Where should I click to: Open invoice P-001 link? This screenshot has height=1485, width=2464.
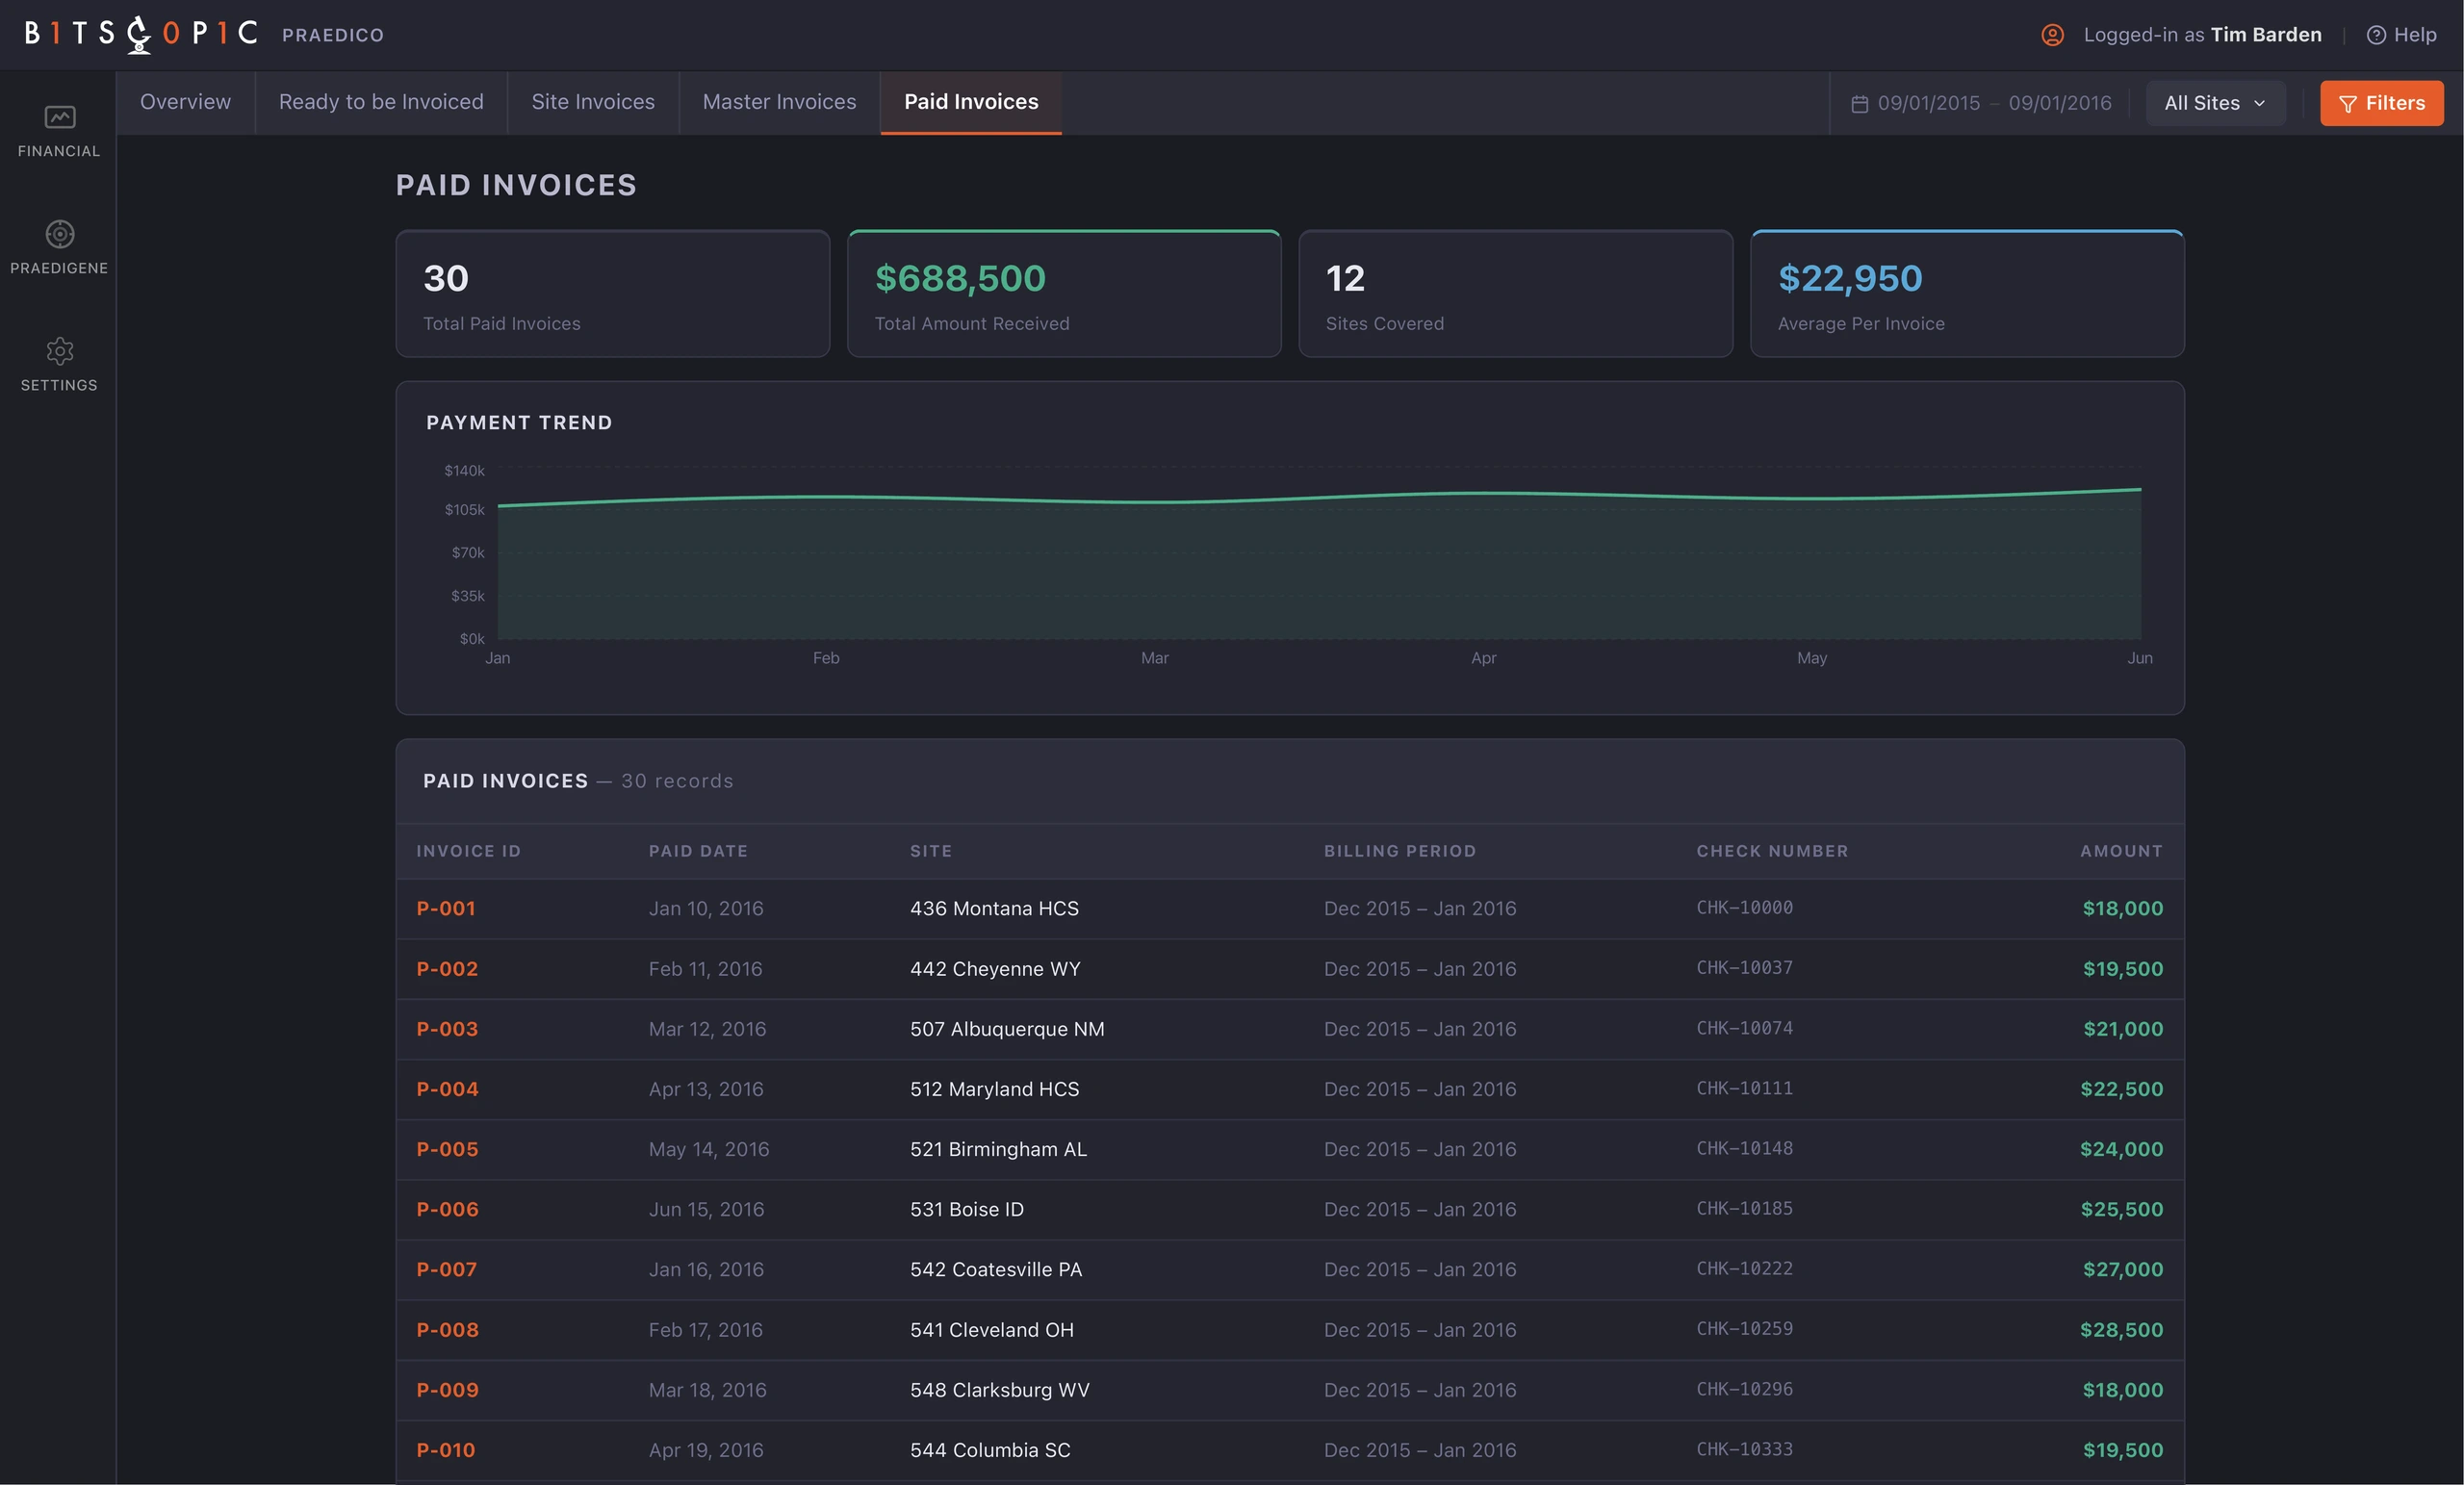[x=446, y=908]
